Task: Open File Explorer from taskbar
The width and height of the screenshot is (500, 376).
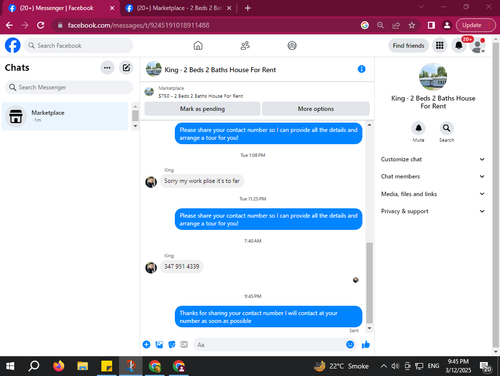Action: pos(82,366)
